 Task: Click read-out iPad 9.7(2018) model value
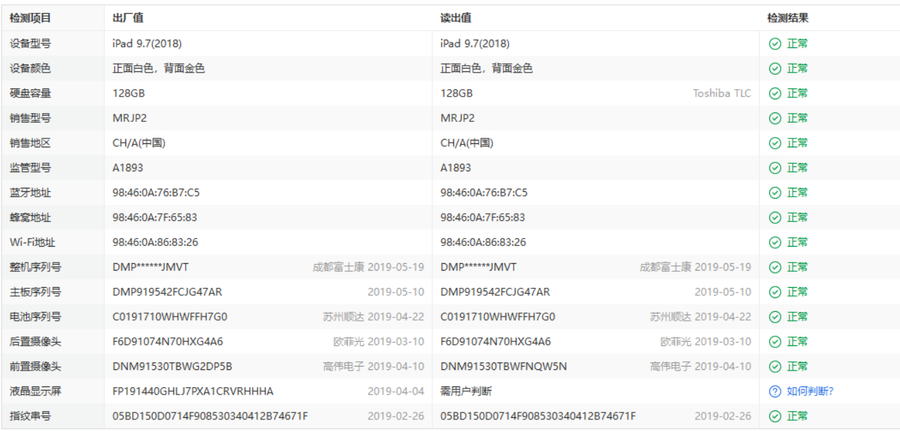[x=475, y=44]
